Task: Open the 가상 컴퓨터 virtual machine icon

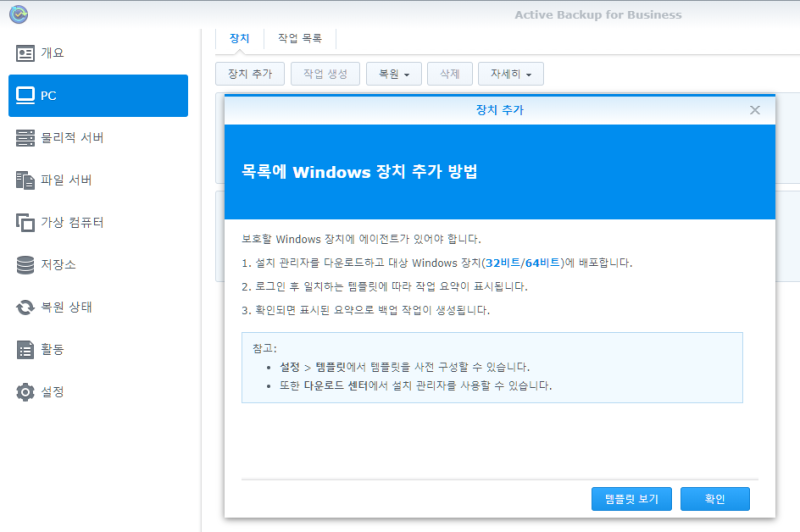Action: (25, 222)
